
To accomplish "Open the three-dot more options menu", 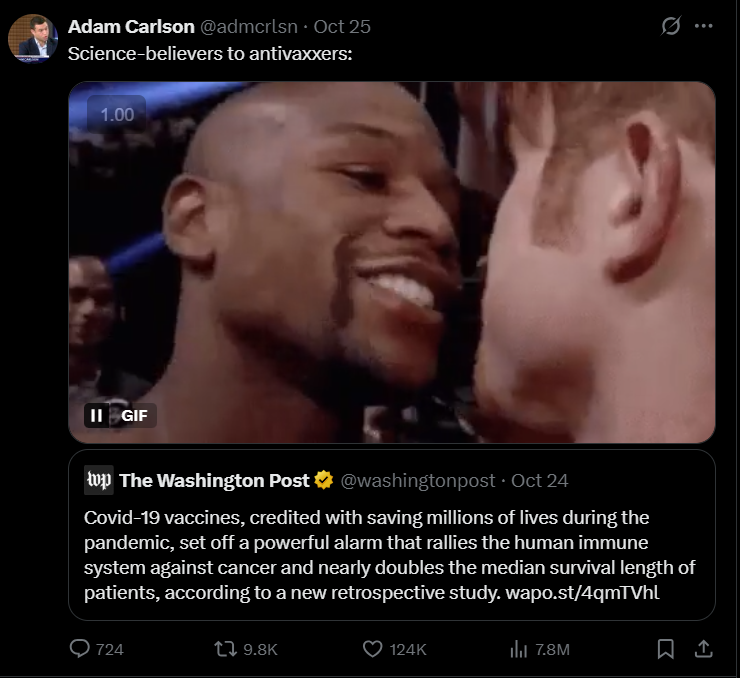I will 703,26.
